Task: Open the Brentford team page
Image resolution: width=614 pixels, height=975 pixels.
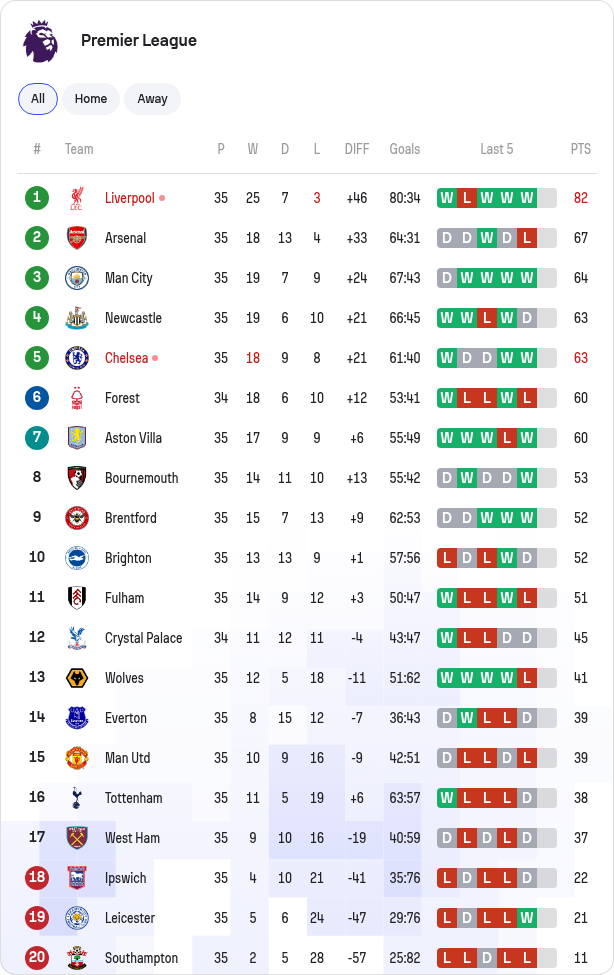Action: click(131, 518)
